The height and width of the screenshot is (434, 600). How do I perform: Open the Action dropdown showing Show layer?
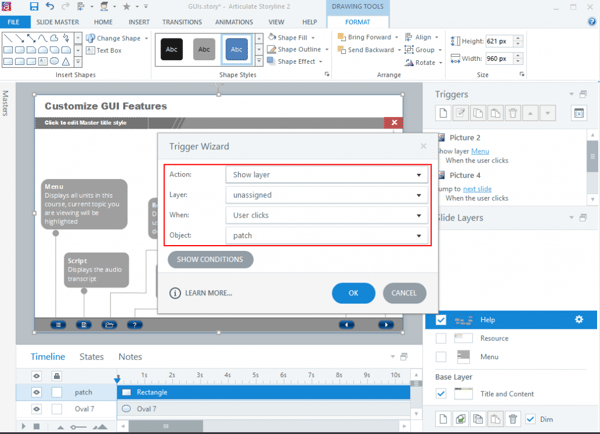click(326, 175)
